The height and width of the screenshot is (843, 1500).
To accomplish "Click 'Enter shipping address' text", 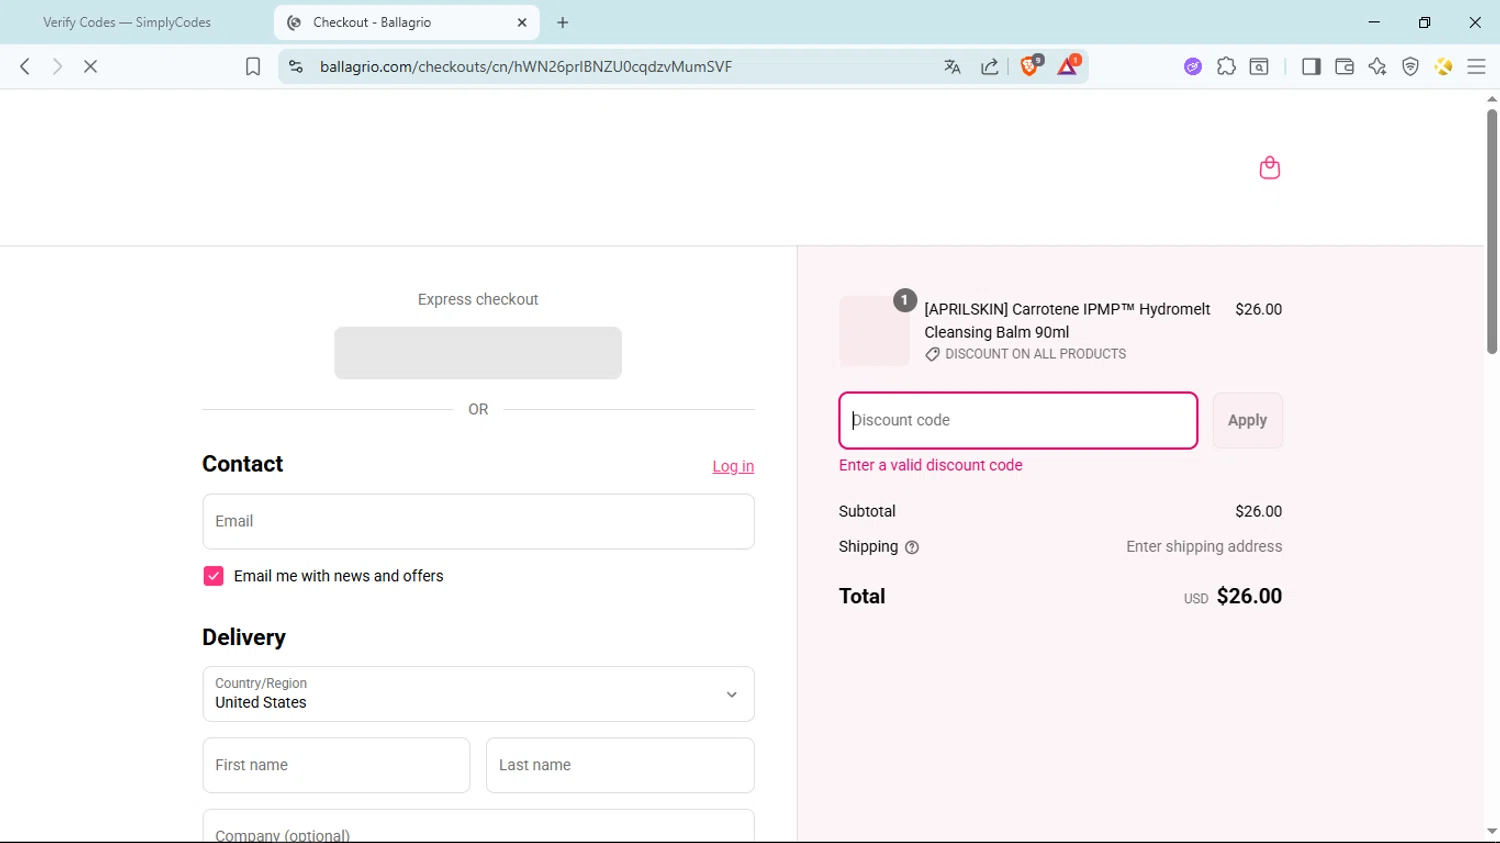I will (1204, 547).
